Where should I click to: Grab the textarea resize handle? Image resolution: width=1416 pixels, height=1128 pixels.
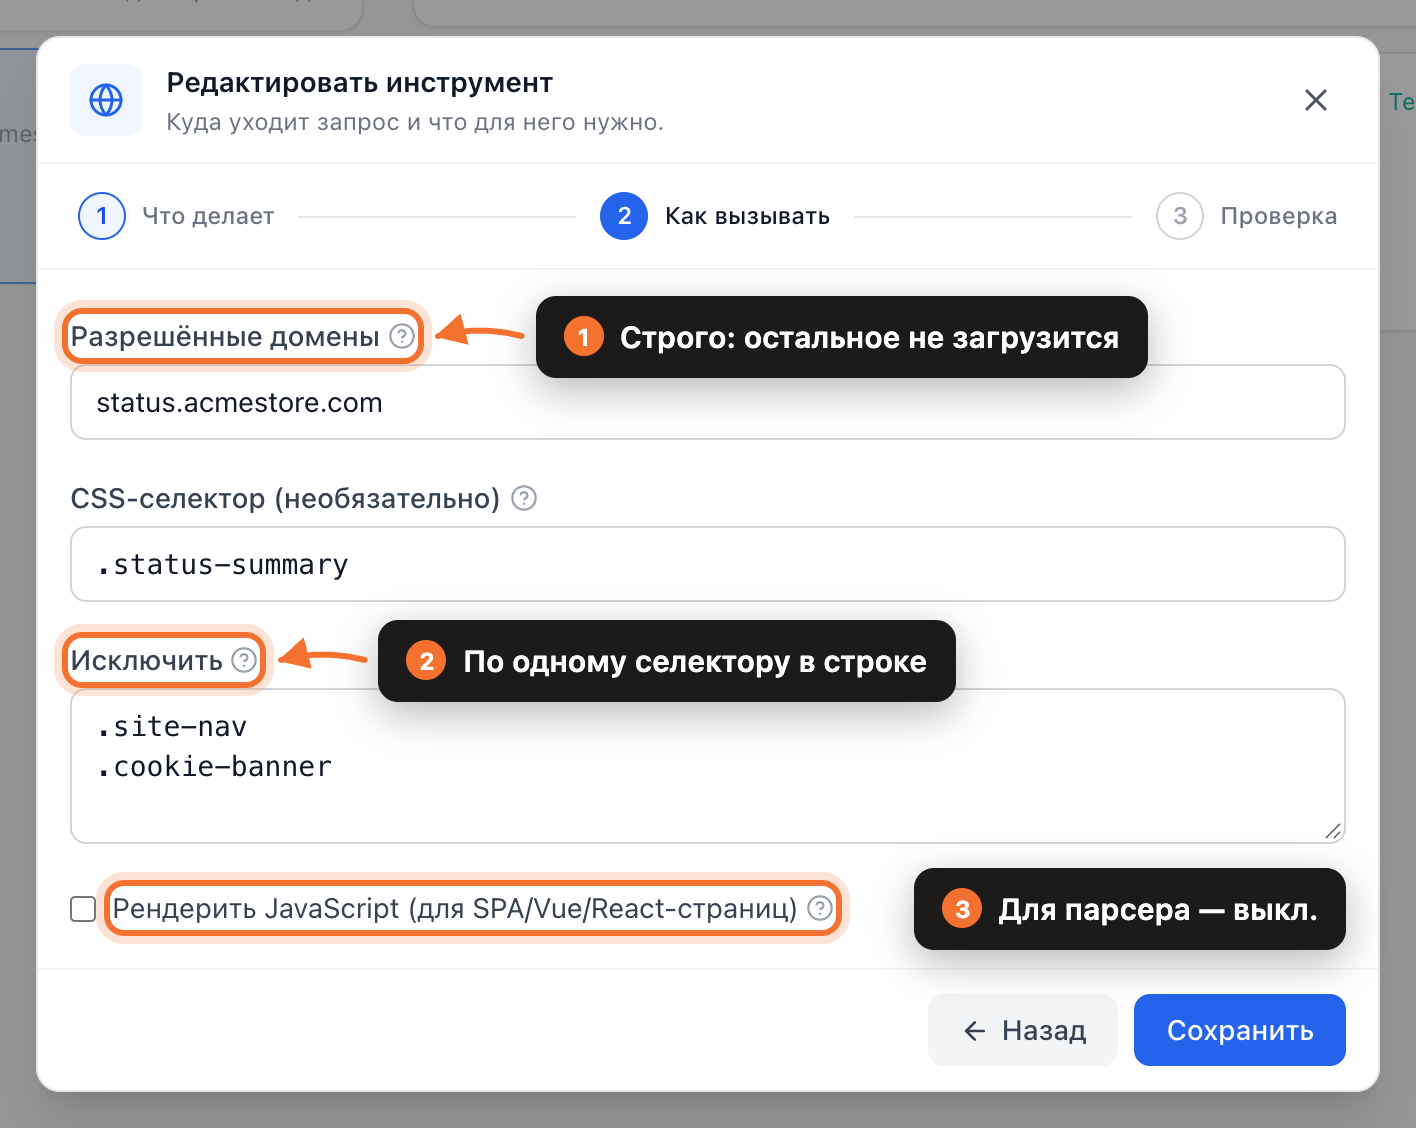(x=1333, y=831)
